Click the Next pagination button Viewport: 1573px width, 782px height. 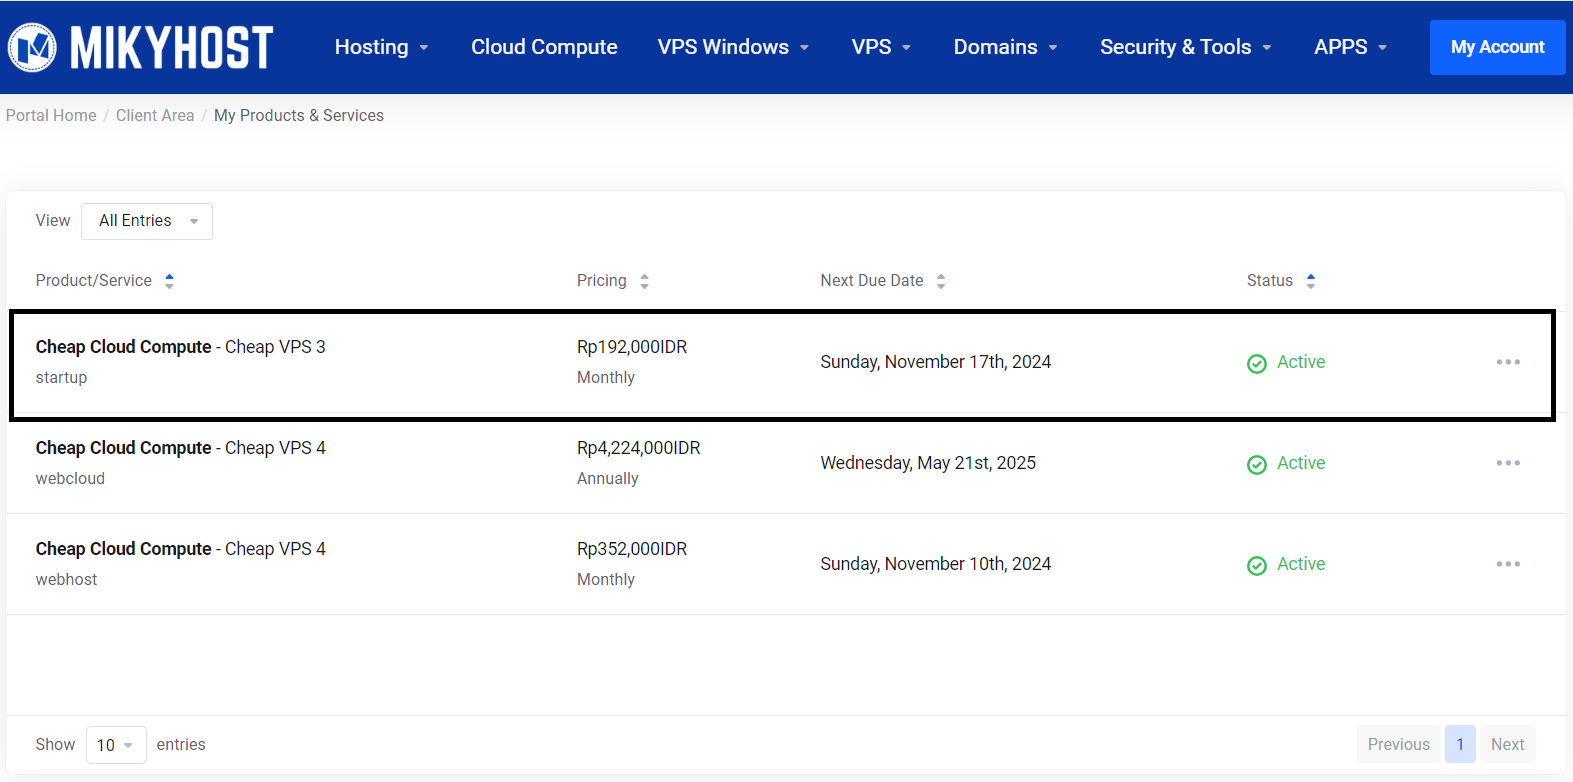point(1507,744)
